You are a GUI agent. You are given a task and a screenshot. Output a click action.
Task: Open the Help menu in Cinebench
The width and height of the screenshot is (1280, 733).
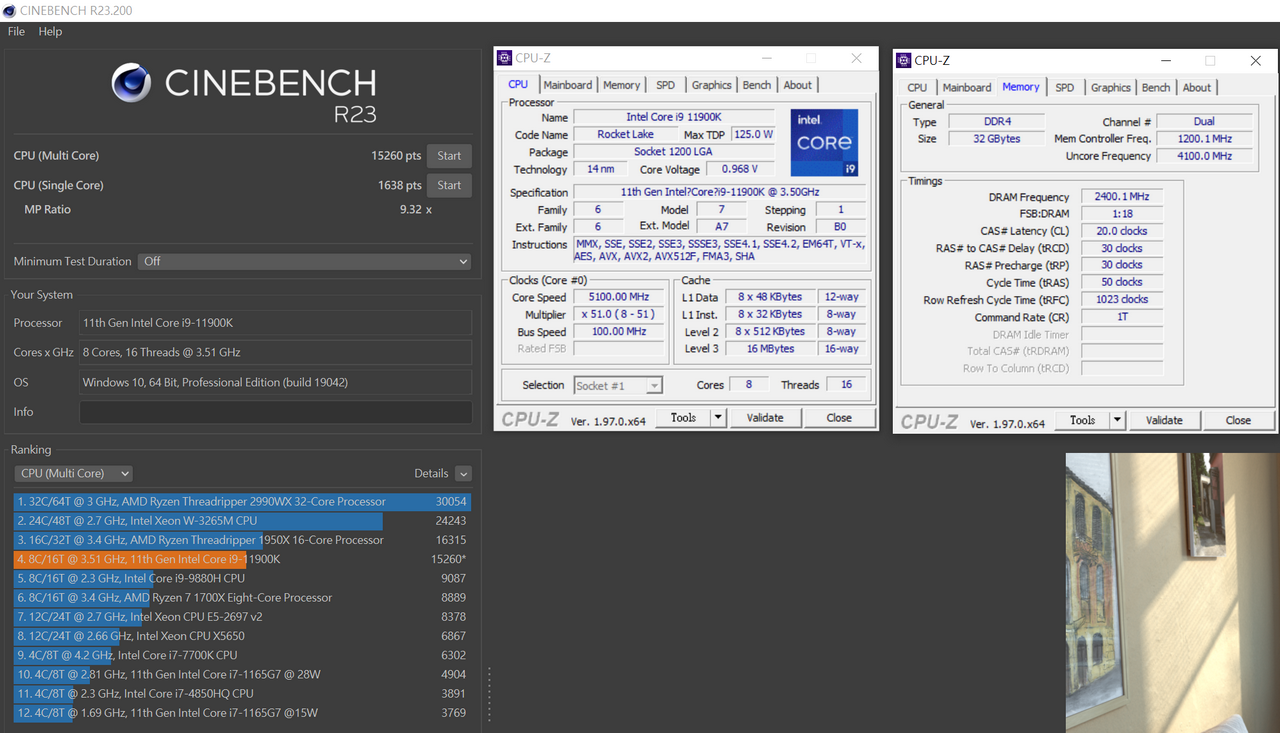50,31
